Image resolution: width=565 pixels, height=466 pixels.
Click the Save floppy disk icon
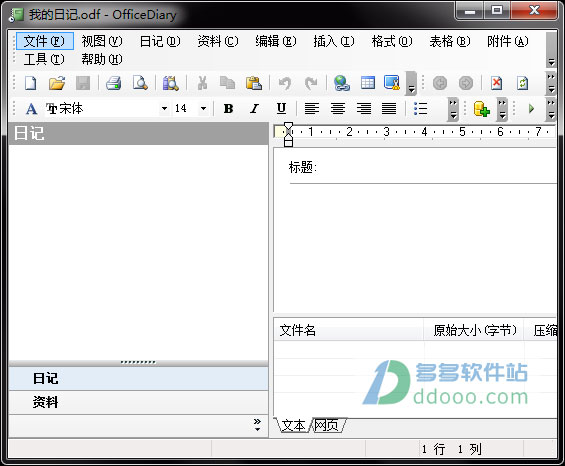click(83, 83)
